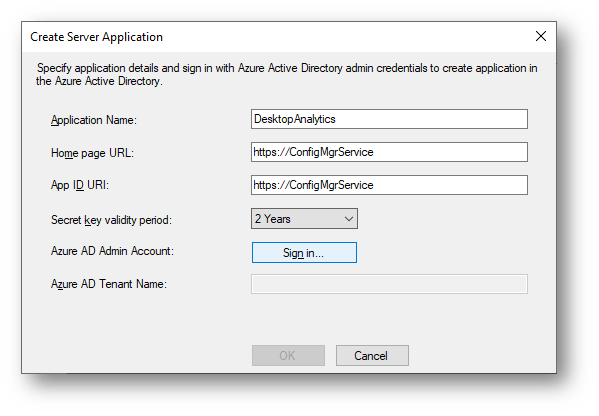This screenshot has height=416, width=599.
Task: Click the Azure AD Admin Account label
Action: (112, 251)
